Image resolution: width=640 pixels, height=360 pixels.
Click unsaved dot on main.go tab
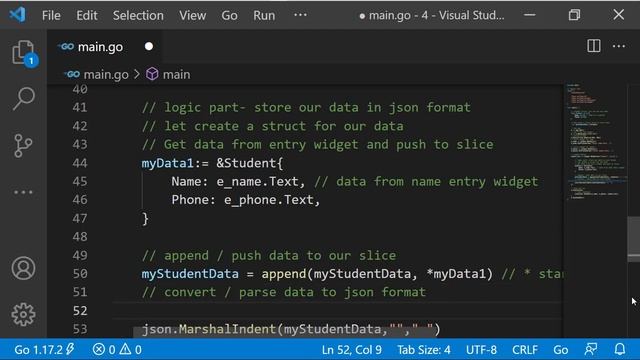(149, 47)
